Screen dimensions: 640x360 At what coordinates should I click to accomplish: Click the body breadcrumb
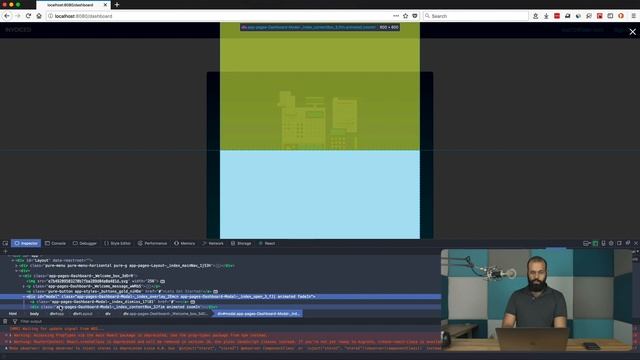[34, 314]
